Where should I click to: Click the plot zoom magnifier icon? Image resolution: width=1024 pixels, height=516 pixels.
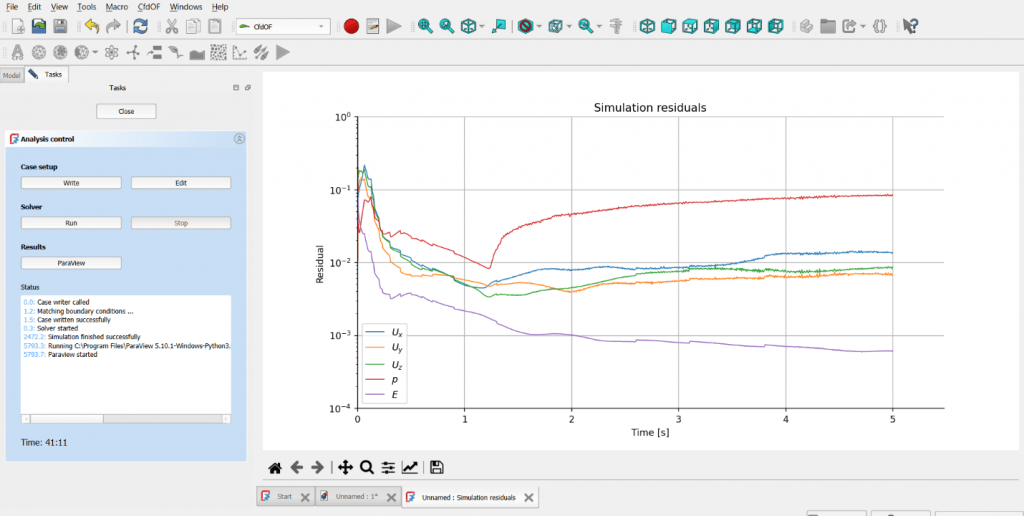click(366, 467)
